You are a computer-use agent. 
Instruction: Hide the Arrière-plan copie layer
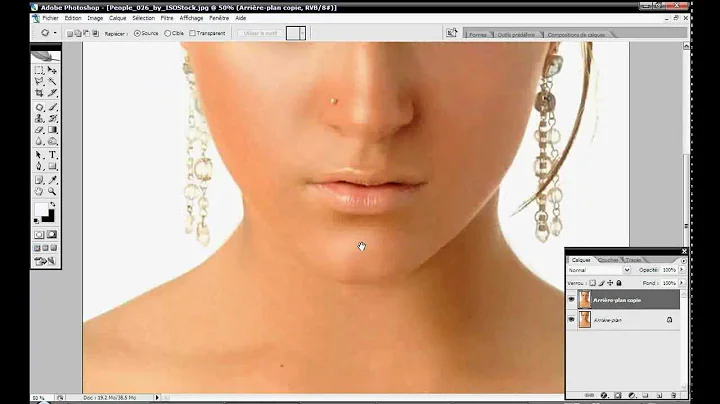point(571,300)
